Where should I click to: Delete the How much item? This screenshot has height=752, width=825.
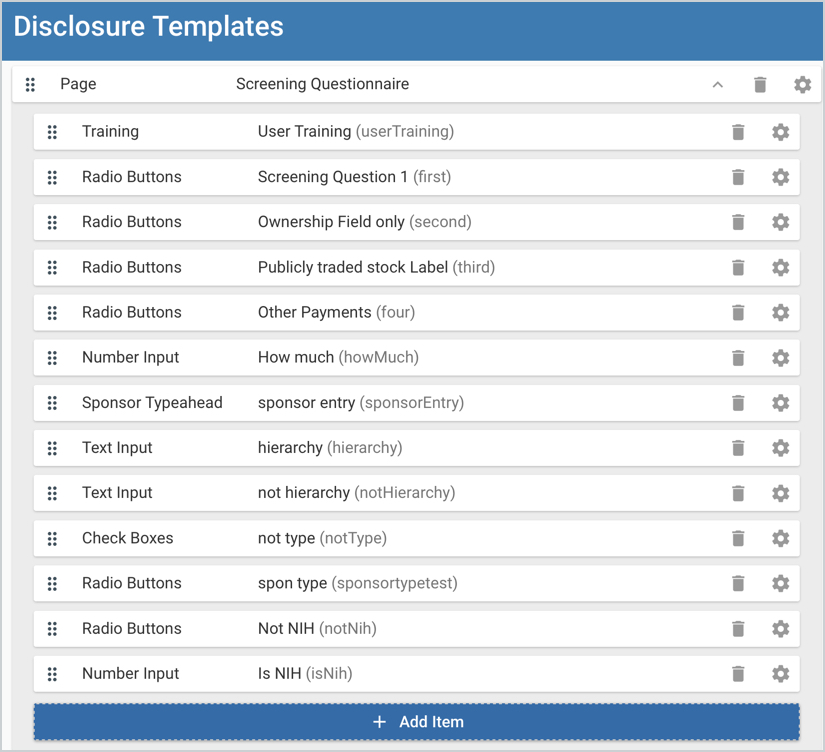tap(738, 358)
